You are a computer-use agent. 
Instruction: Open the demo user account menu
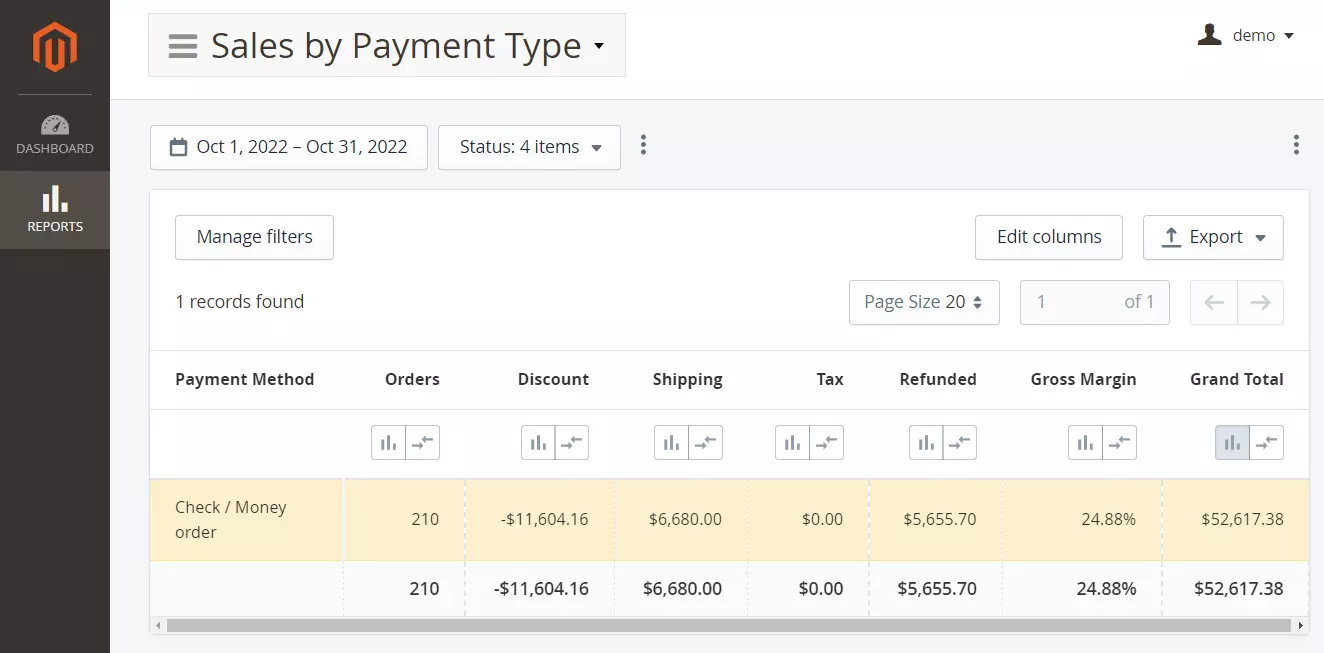1246,36
